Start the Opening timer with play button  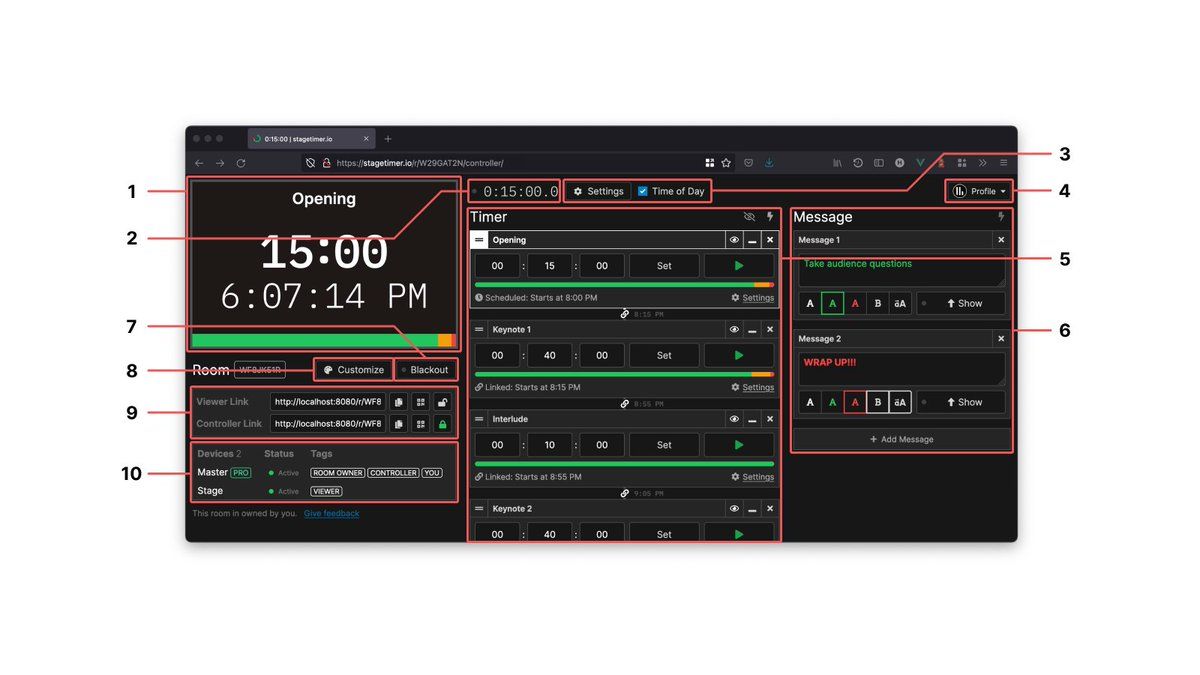click(738, 266)
